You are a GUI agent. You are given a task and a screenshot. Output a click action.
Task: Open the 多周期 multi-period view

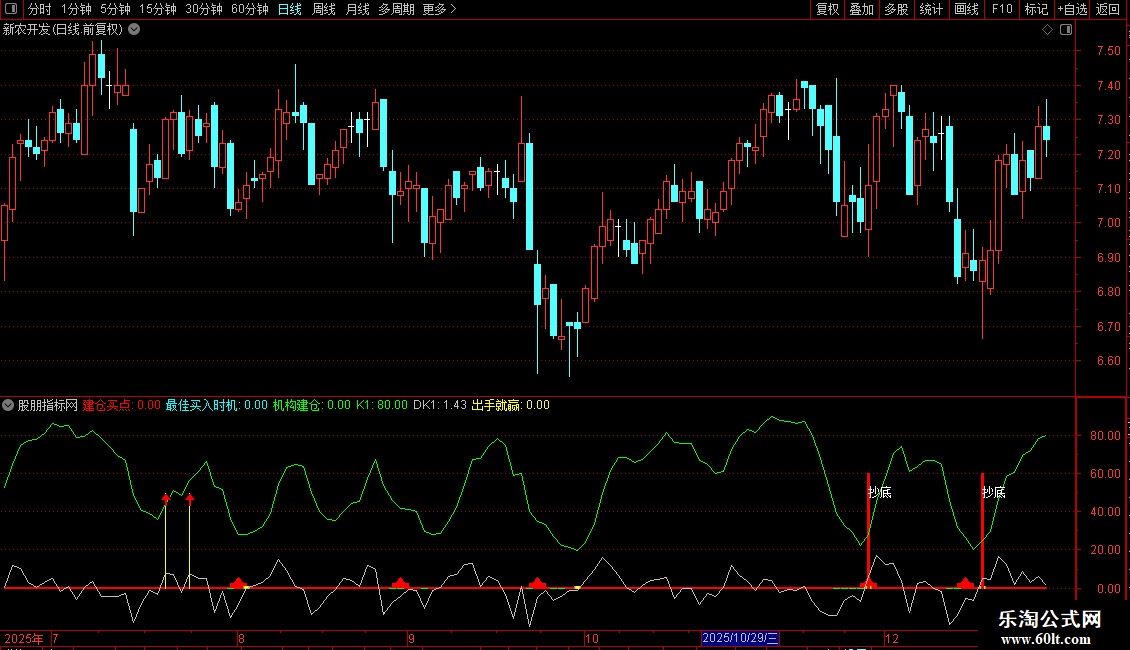click(x=396, y=9)
